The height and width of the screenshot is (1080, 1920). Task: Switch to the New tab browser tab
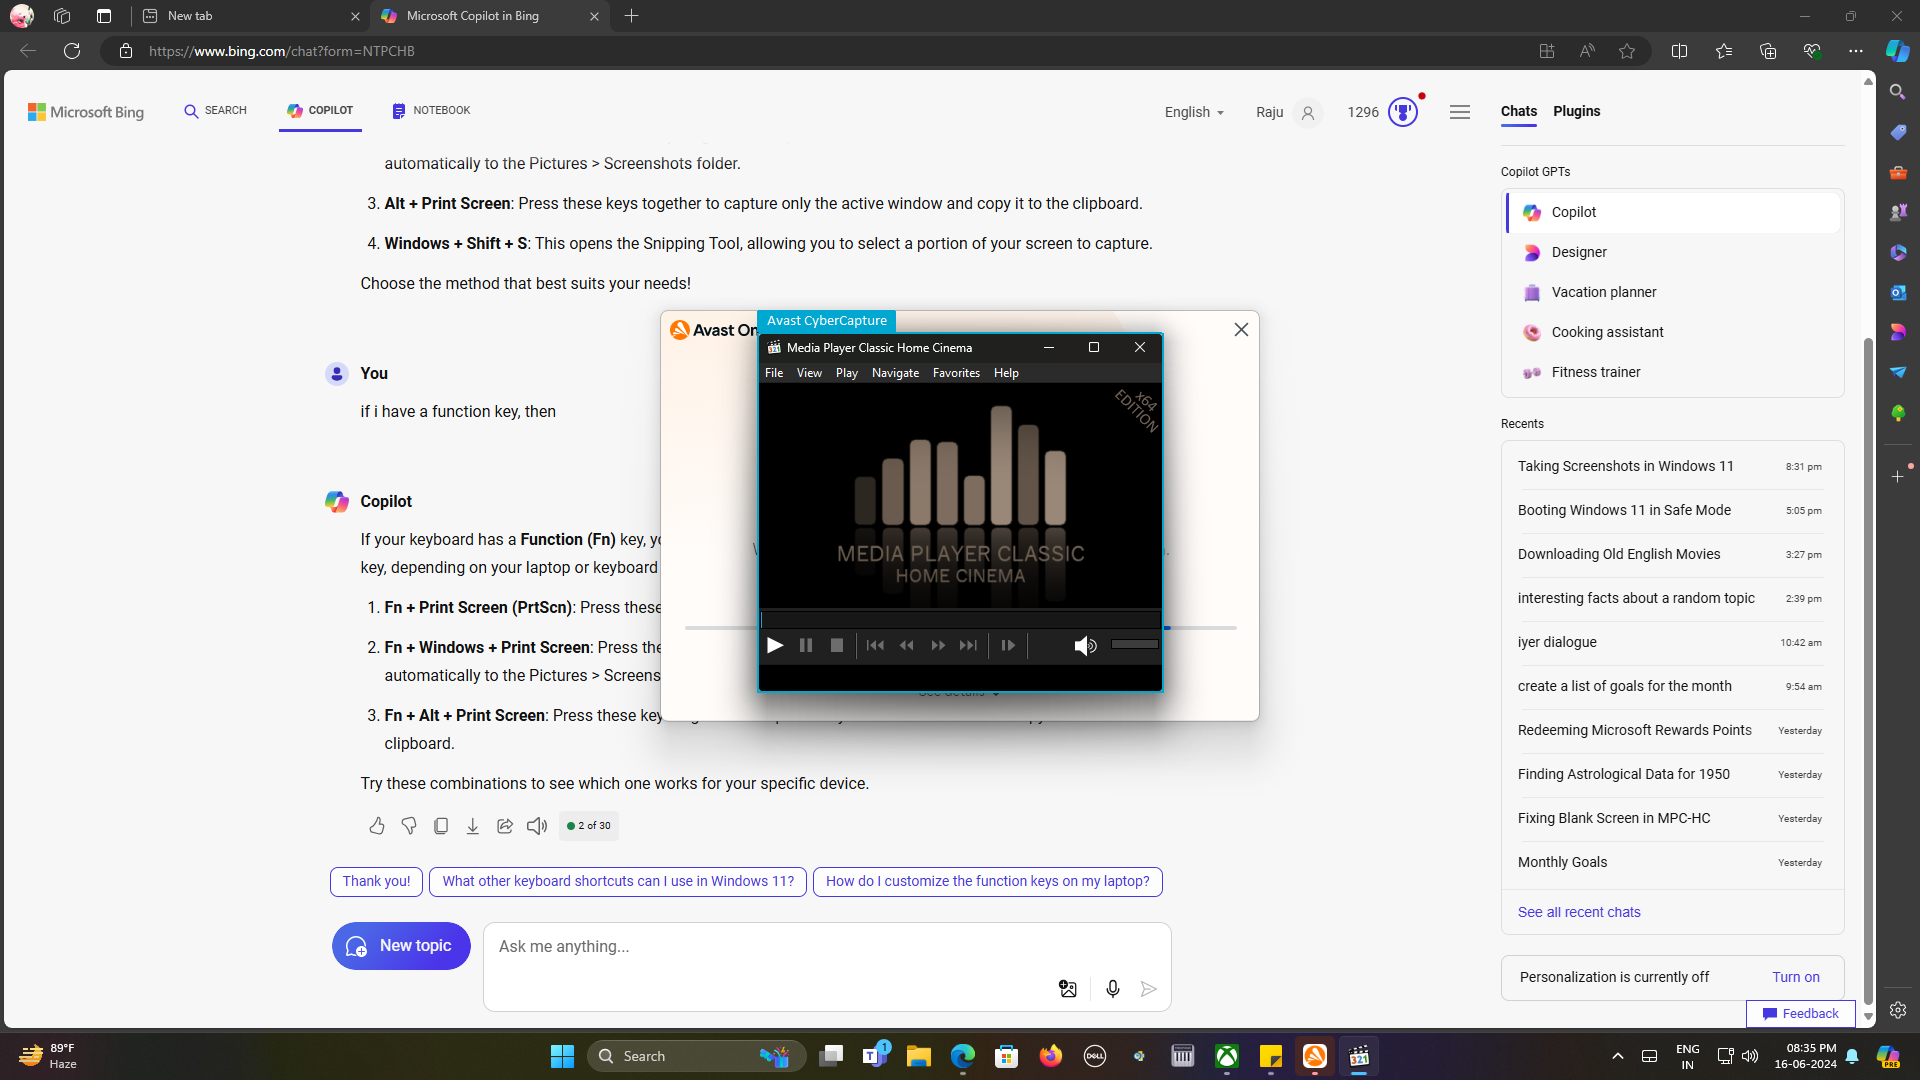point(250,16)
